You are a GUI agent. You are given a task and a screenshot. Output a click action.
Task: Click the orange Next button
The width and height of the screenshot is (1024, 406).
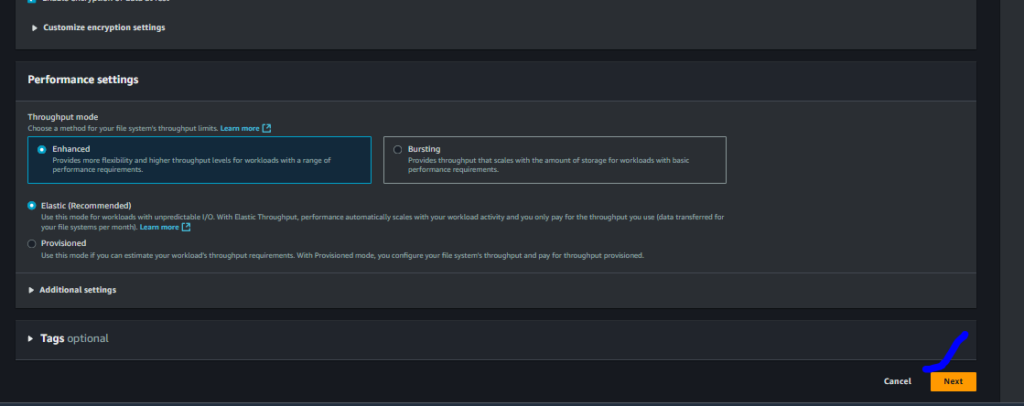[x=953, y=381]
